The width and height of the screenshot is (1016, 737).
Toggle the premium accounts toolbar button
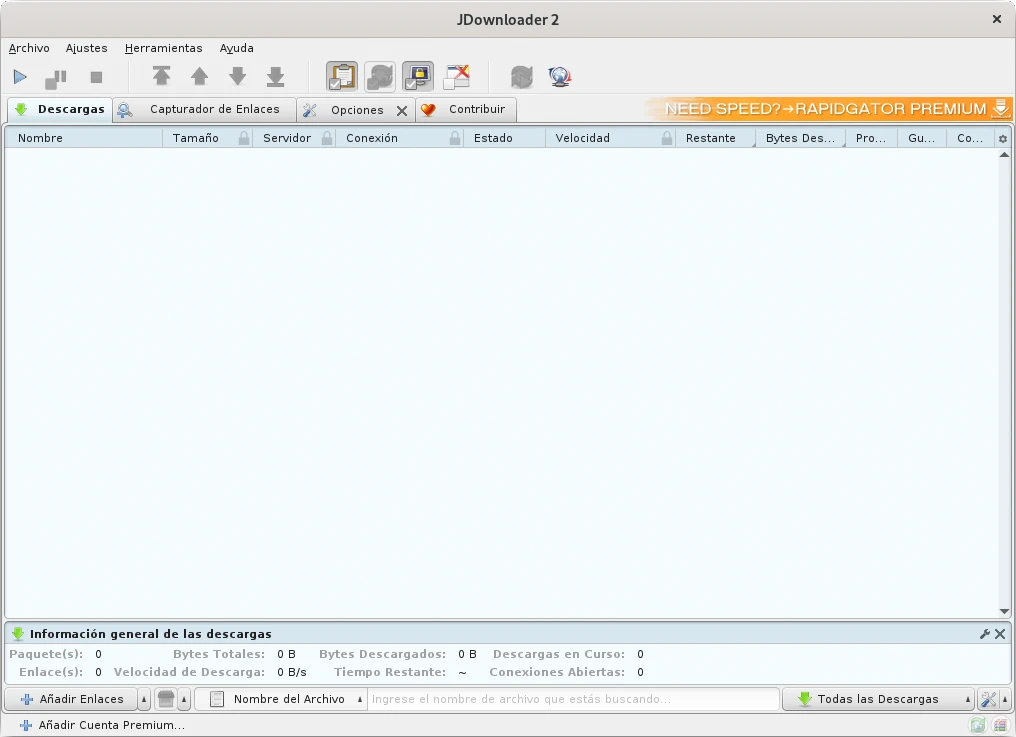coord(418,77)
